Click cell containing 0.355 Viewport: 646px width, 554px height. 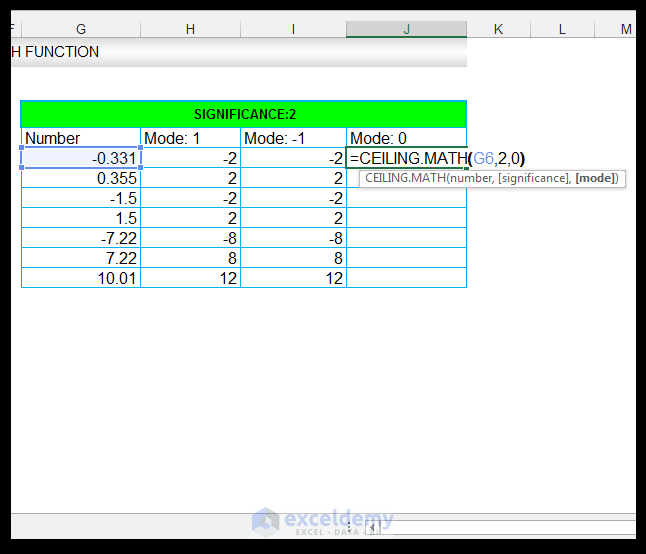pos(81,178)
